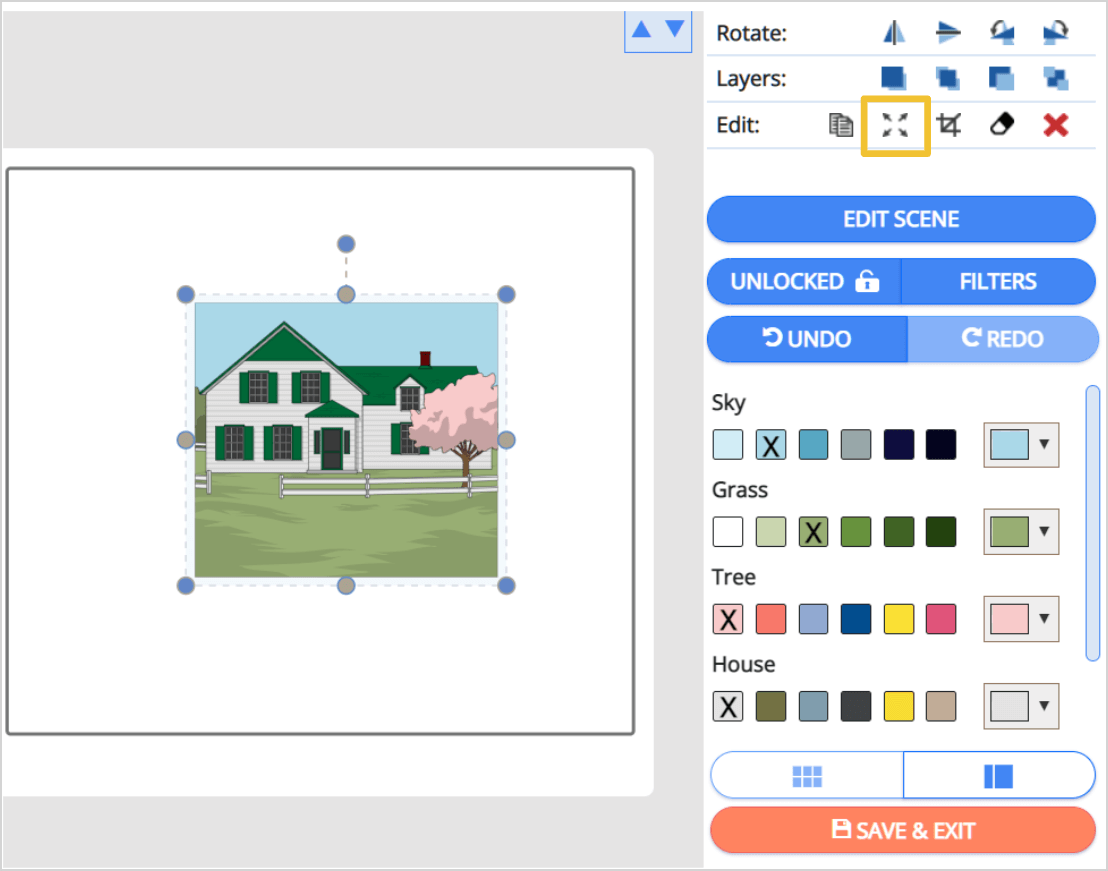Toggle the UNLOCKED lock state

point(804,281)
